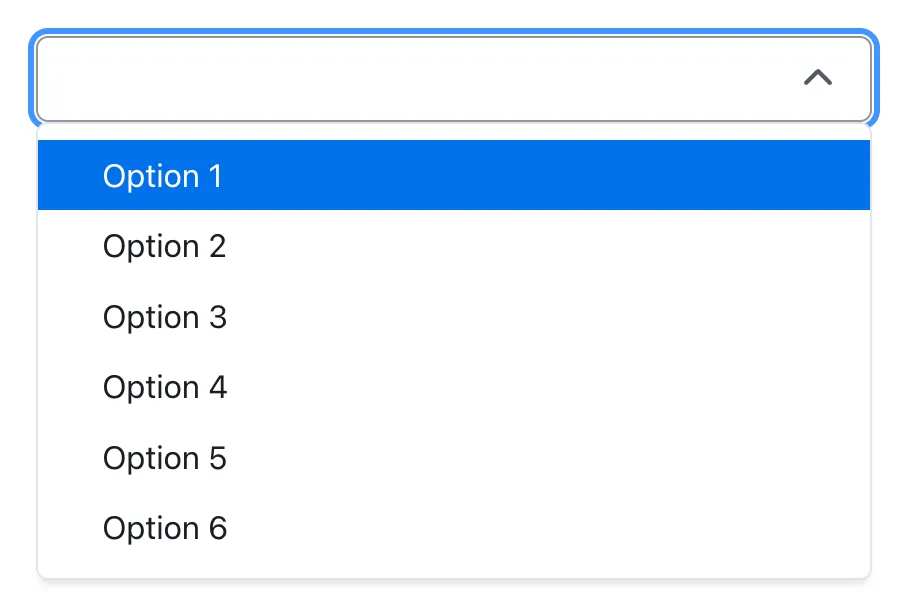Focus the blue-outlined combo box

pyautogui.click(x=420, y=78)
